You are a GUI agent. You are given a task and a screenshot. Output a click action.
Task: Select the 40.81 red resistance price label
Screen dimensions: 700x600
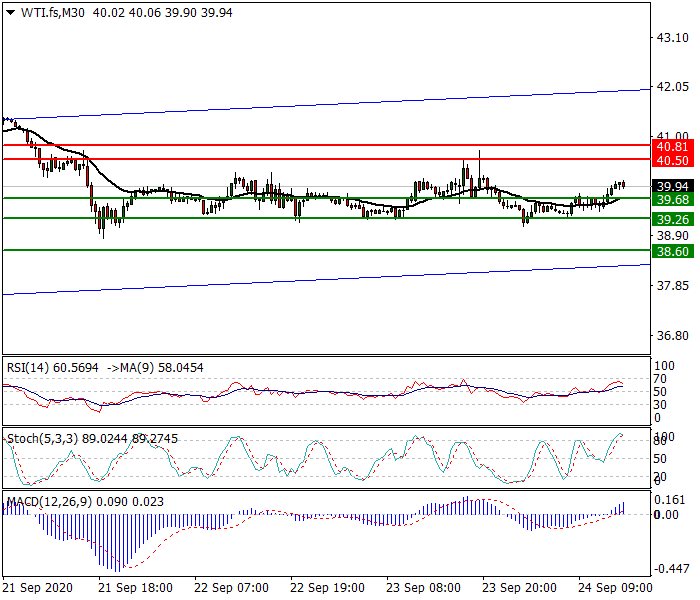(x=673, y=147)
